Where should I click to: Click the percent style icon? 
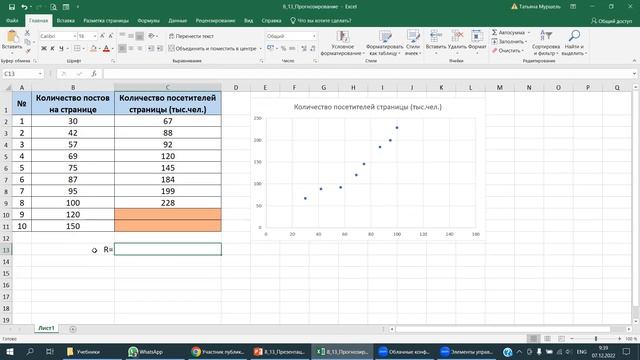pos(283,49)
